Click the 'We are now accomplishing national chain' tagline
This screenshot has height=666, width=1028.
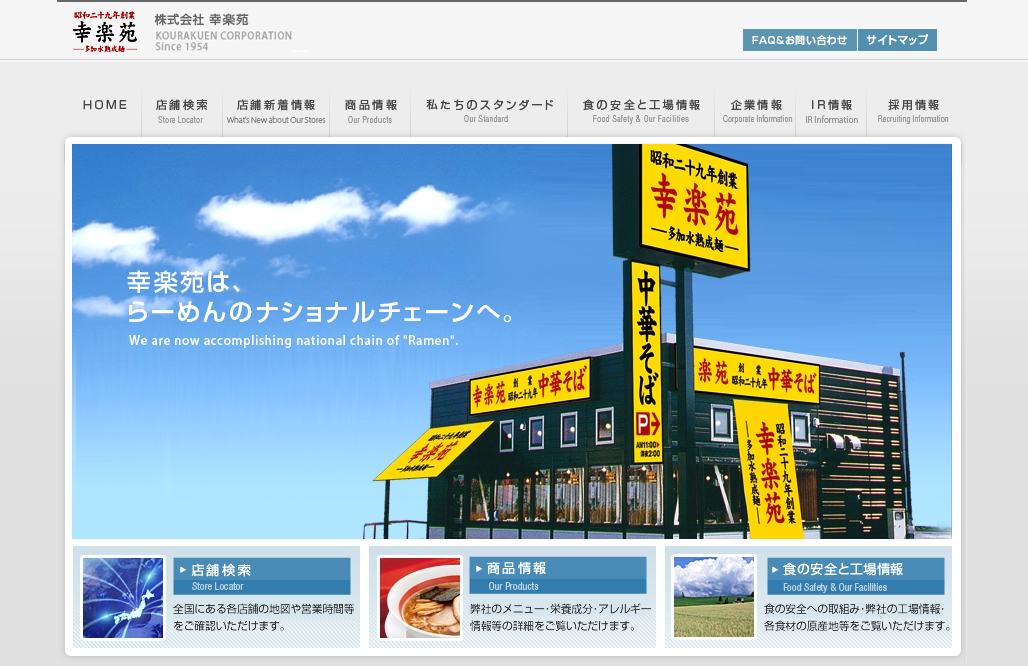(294, 340)
